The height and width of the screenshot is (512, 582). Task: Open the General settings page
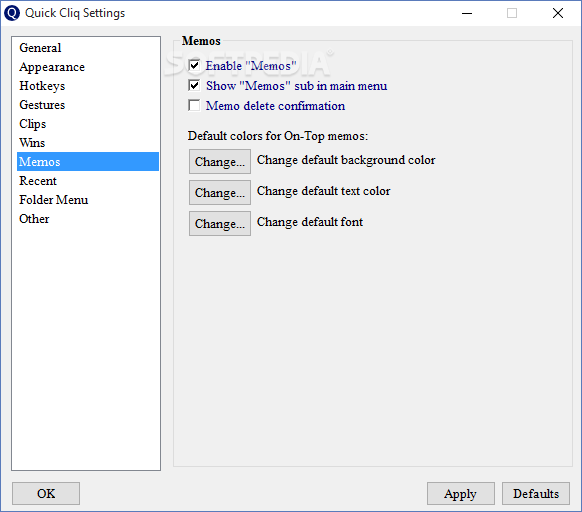[x=88, y=48]
